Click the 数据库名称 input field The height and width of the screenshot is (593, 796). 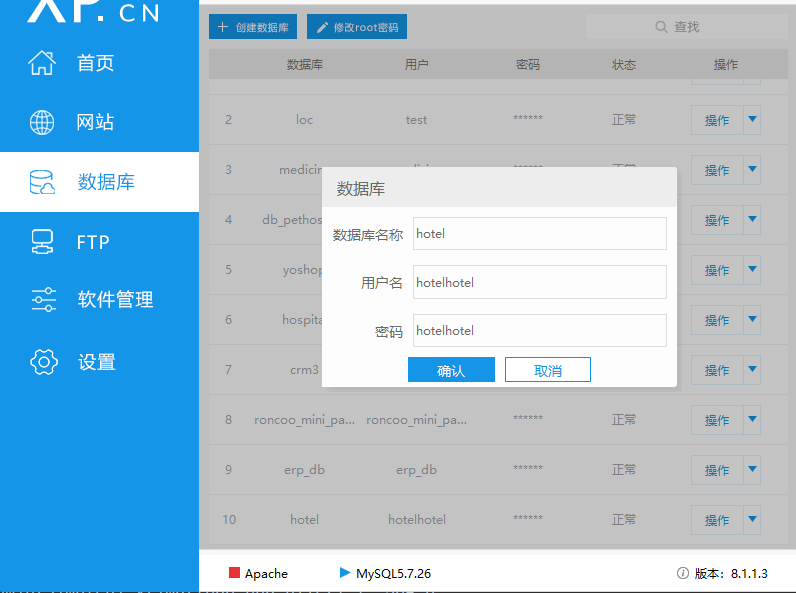[540, 234]
